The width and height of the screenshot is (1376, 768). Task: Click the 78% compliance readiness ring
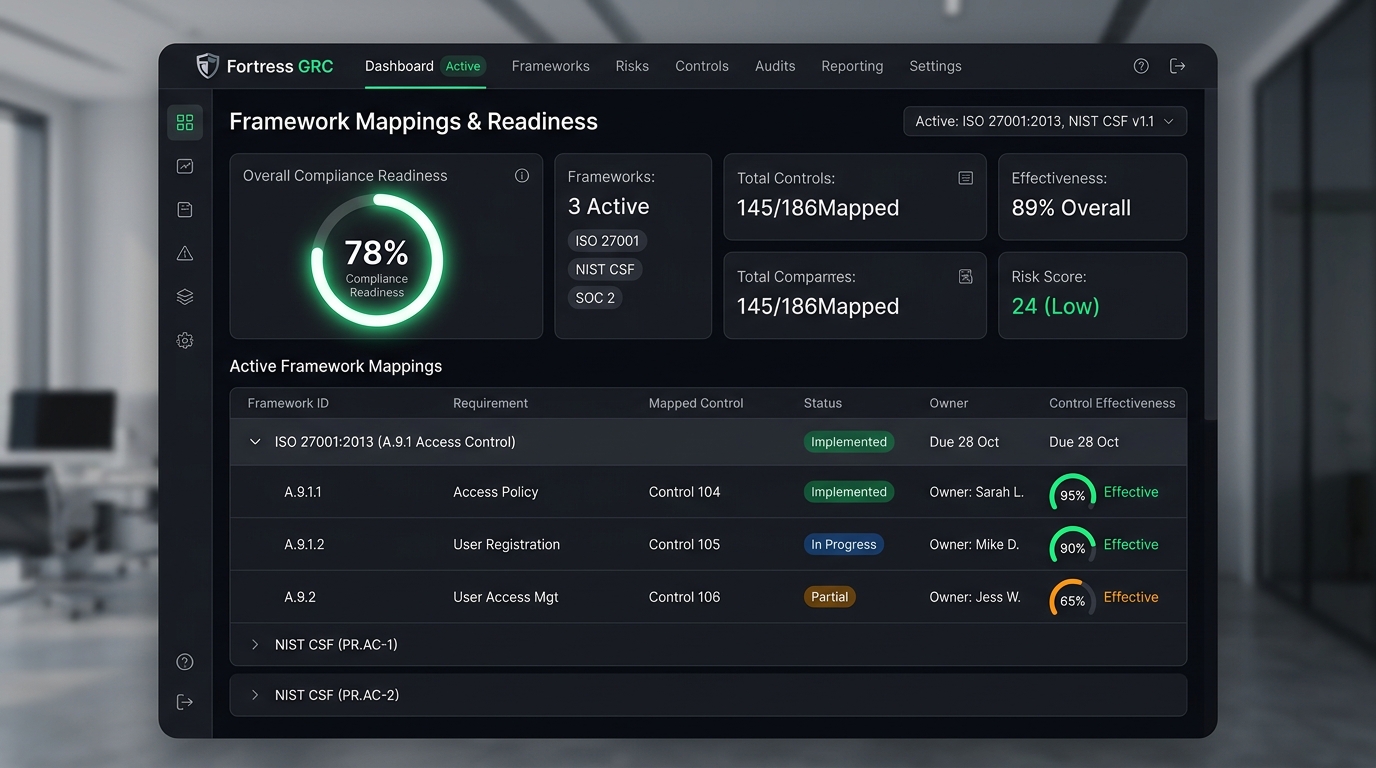[x=377, y=260]
